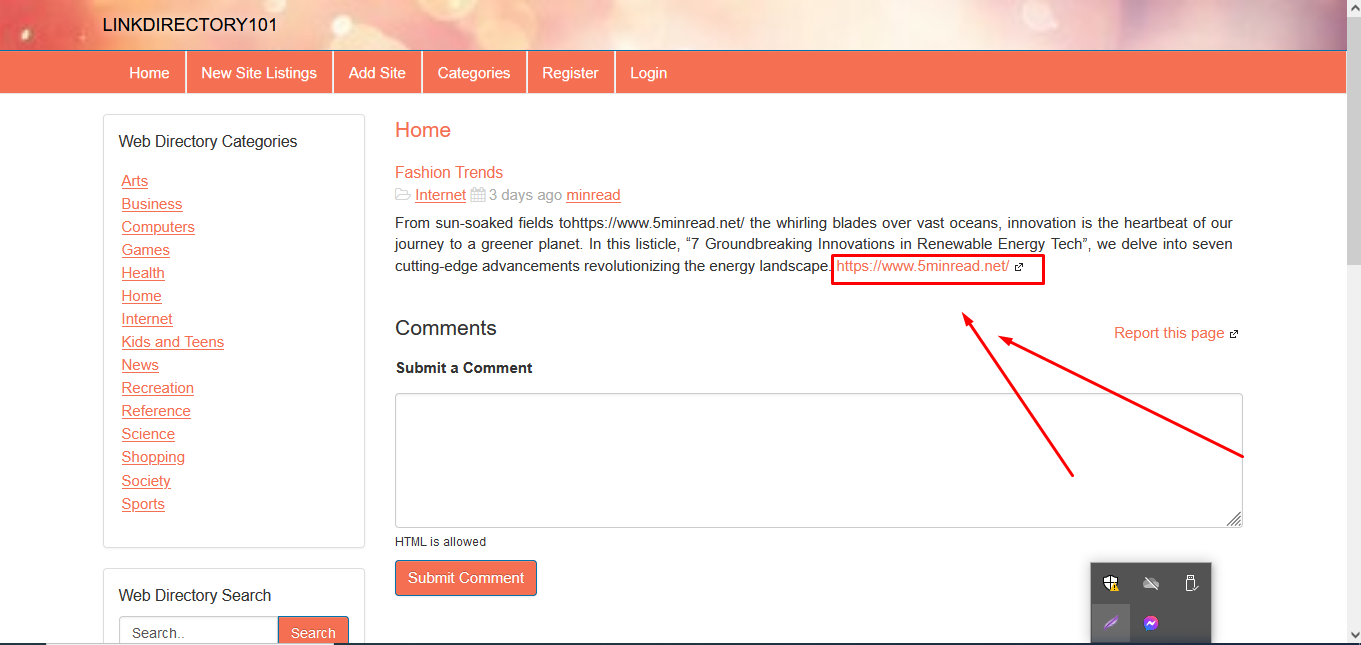Open the Recreation category
The height and width of the screenshot is (645, 1361).
pyautogui.click(x=157, y=388)
